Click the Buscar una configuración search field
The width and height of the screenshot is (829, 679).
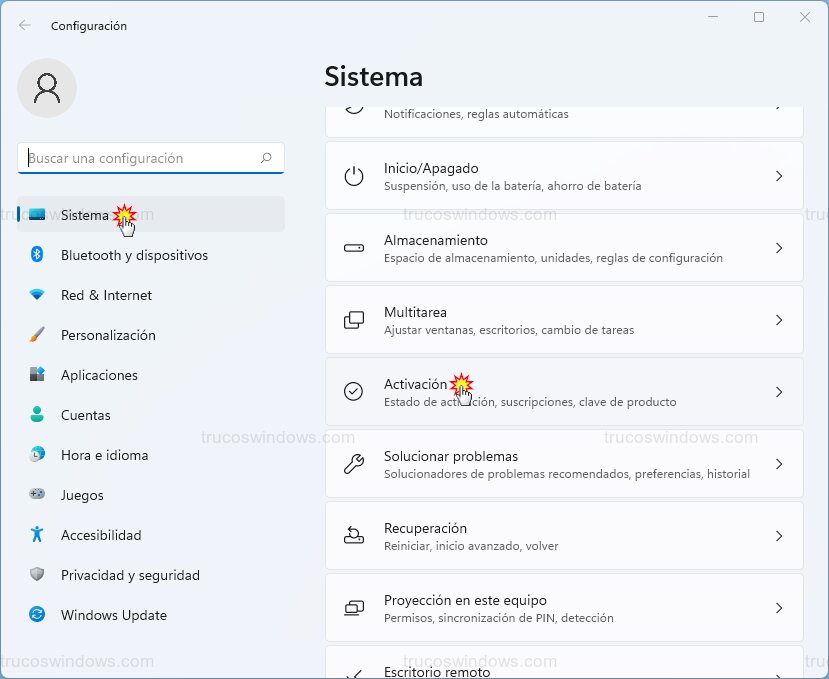click(x=150, y=158)
